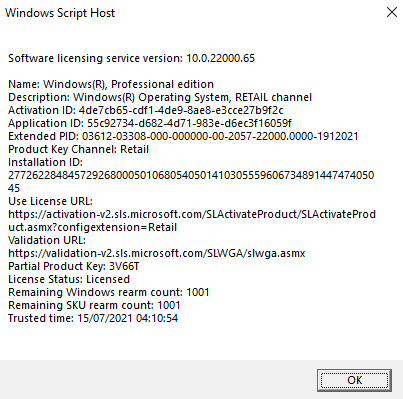Click the License Status: Licensed line
Screen dimensions: 403x399
click(69, 279)
